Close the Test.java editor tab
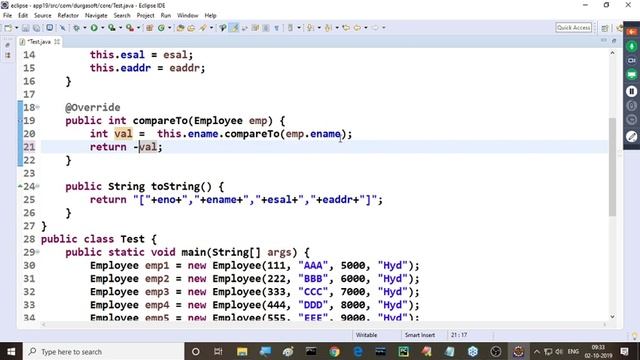 57,42
